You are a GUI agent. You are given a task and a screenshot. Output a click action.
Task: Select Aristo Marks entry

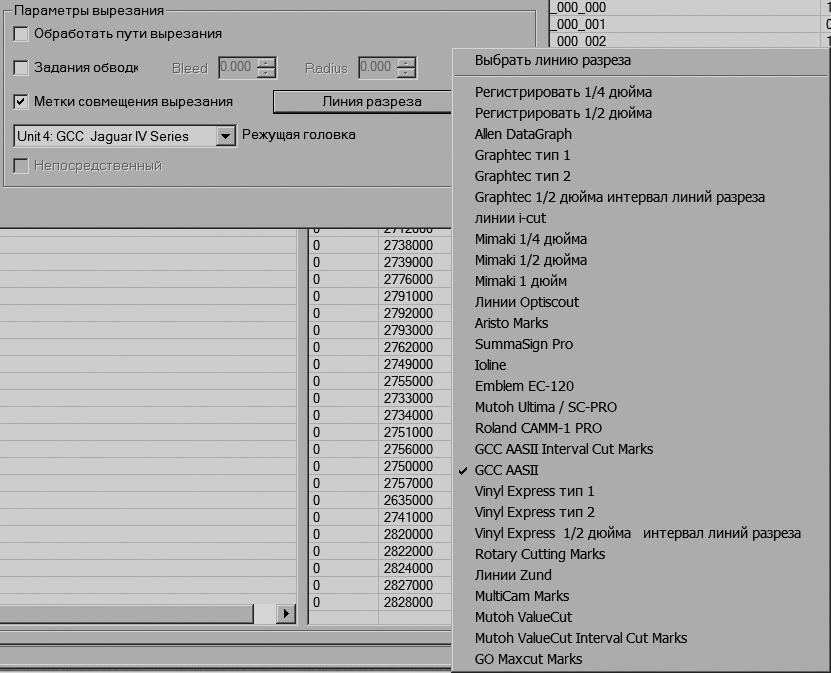tap(511, 323)
